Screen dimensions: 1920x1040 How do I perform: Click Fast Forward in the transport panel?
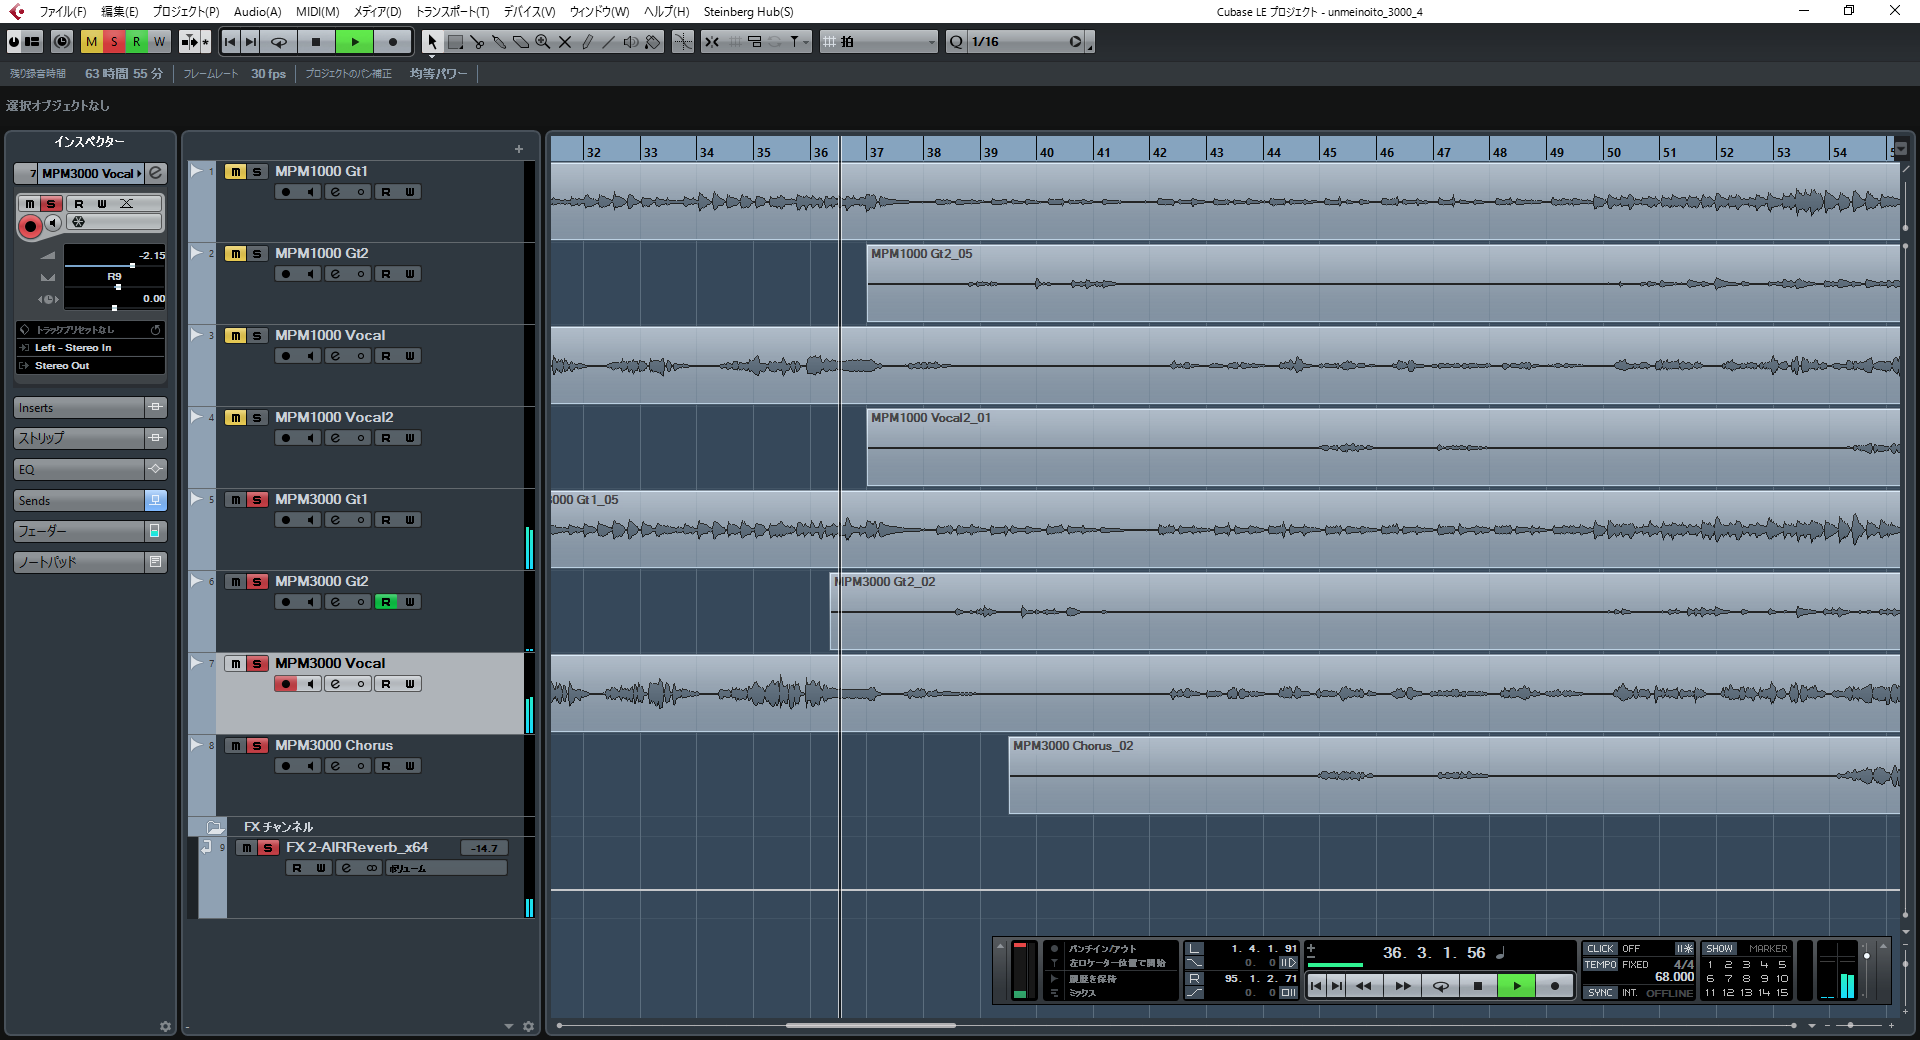(1403, 986)
